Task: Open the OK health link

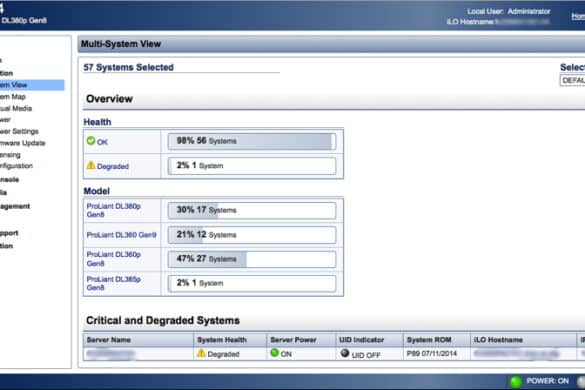Action: (102, 142)
